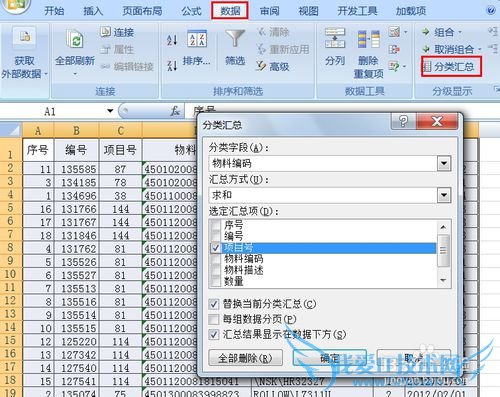Expand the 取消组合 dropdown arrow

pyautogui.click(x=480, y=49)
